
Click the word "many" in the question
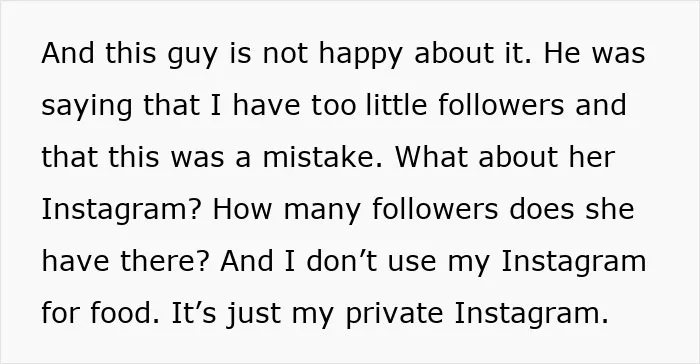point(322,211)
